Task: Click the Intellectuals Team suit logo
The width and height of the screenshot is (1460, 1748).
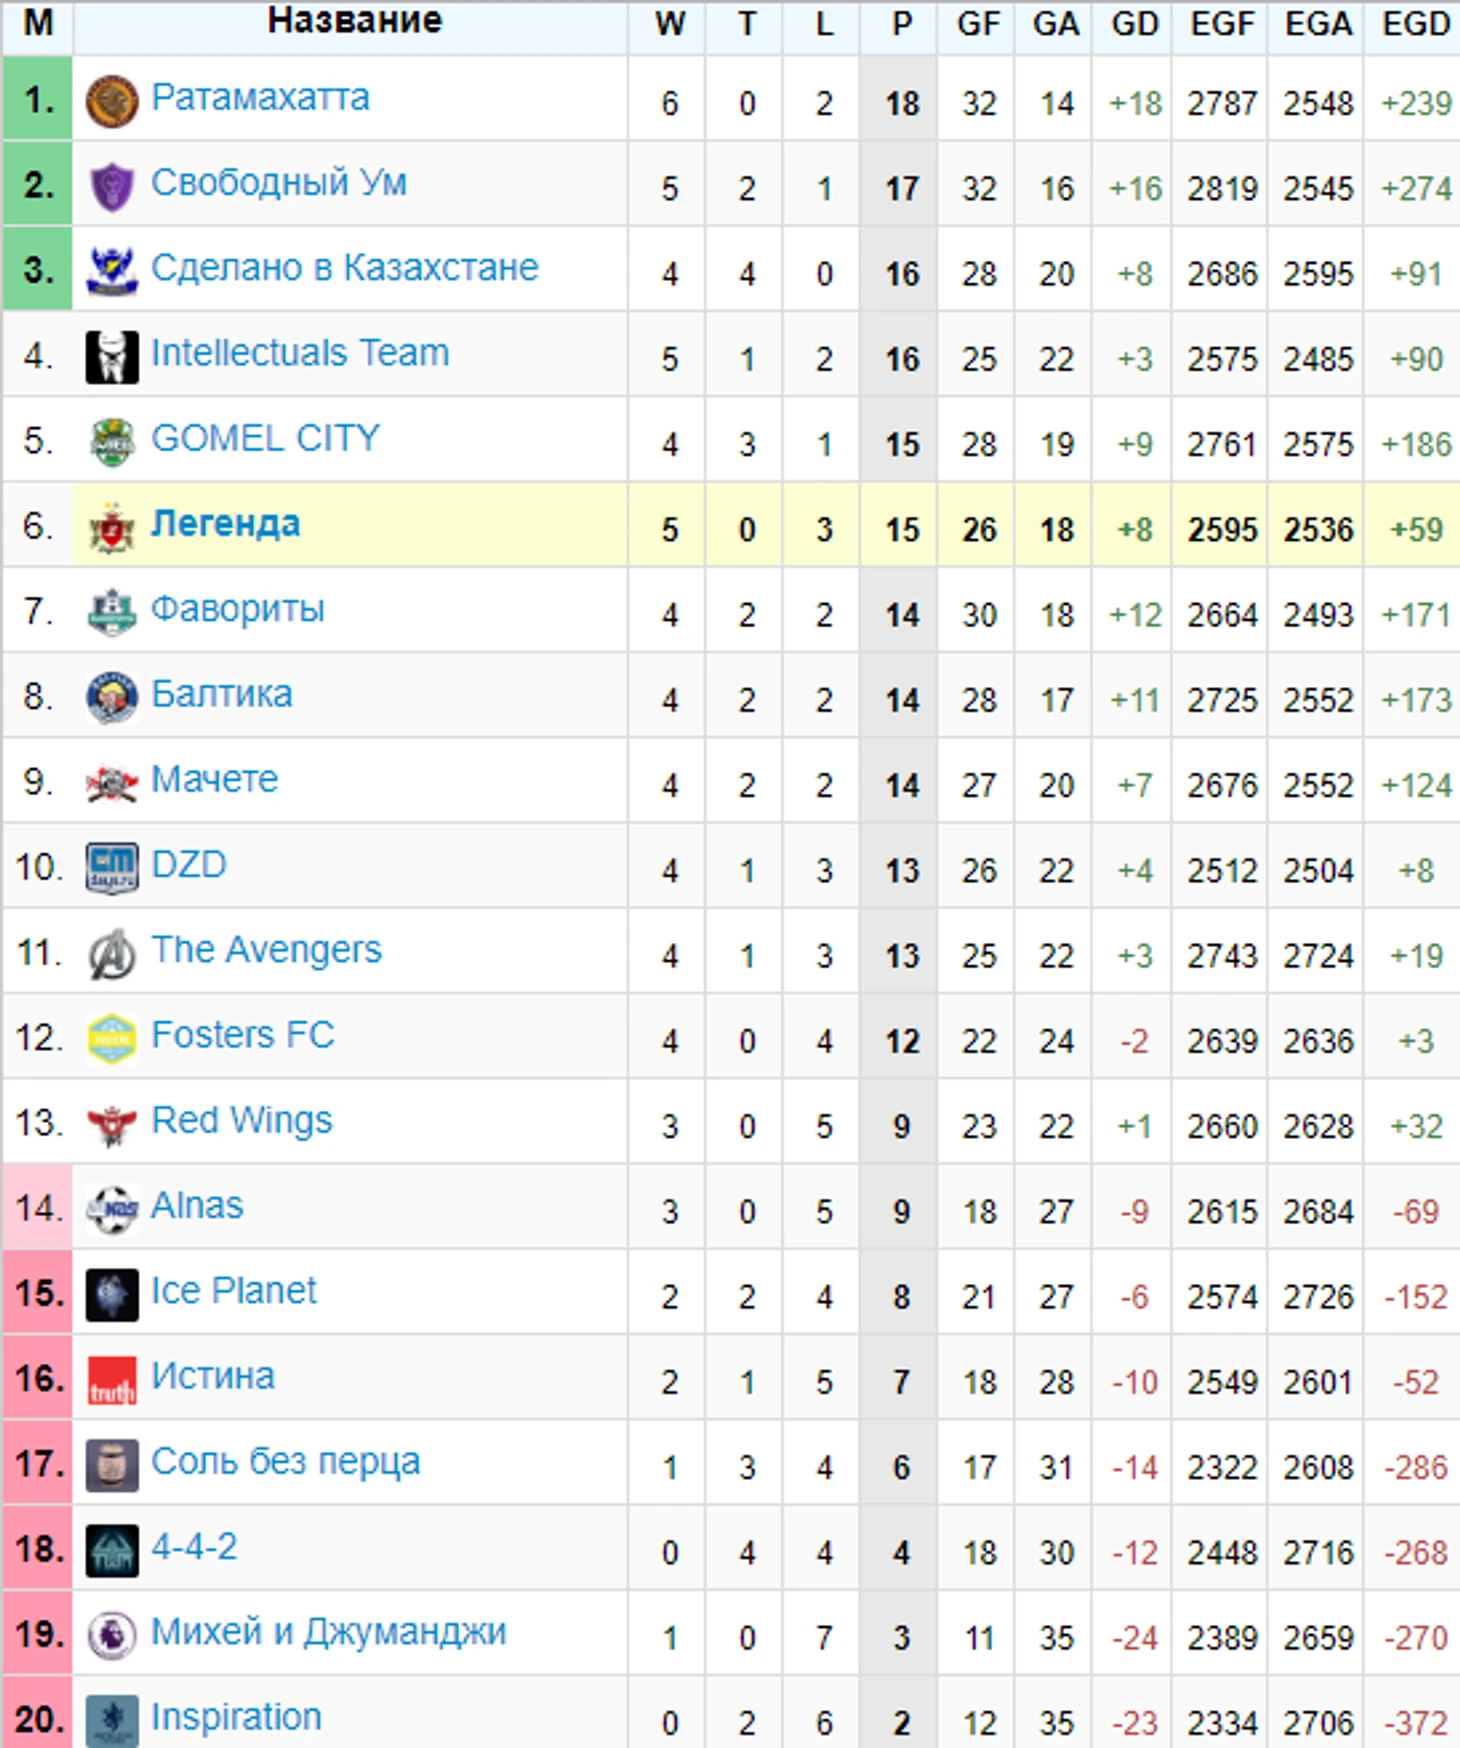Action: point(112,357)
